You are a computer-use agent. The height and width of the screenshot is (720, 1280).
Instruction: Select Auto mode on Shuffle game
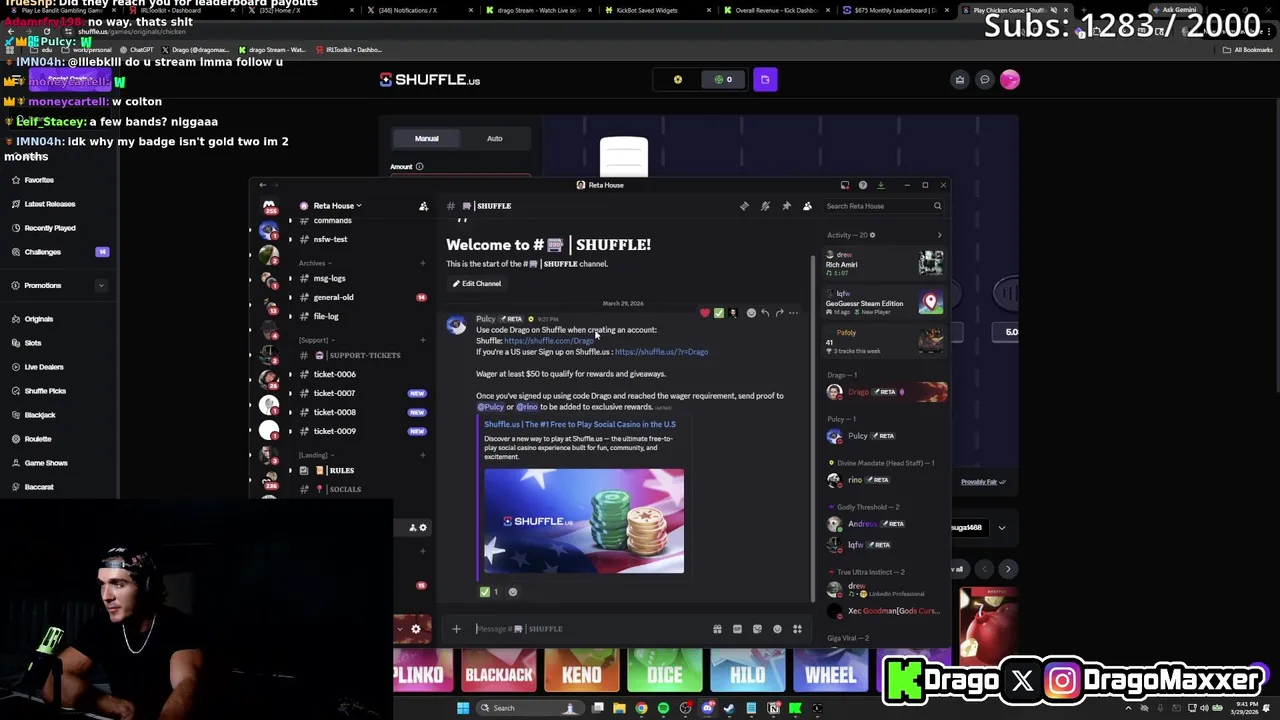[495, 139]
